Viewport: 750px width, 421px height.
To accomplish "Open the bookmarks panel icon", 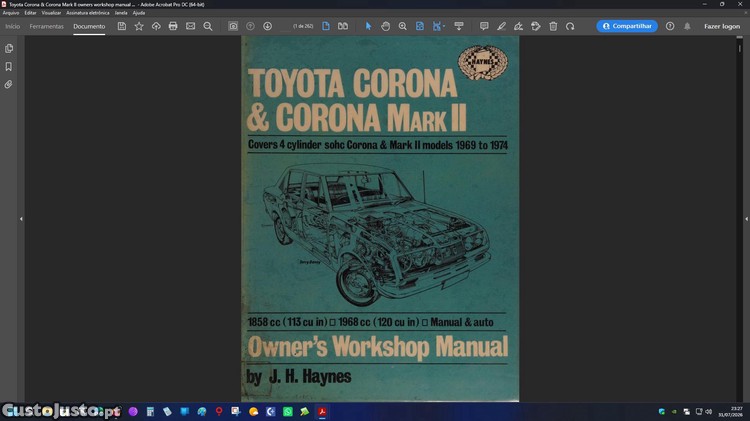I will coord(9,66).
